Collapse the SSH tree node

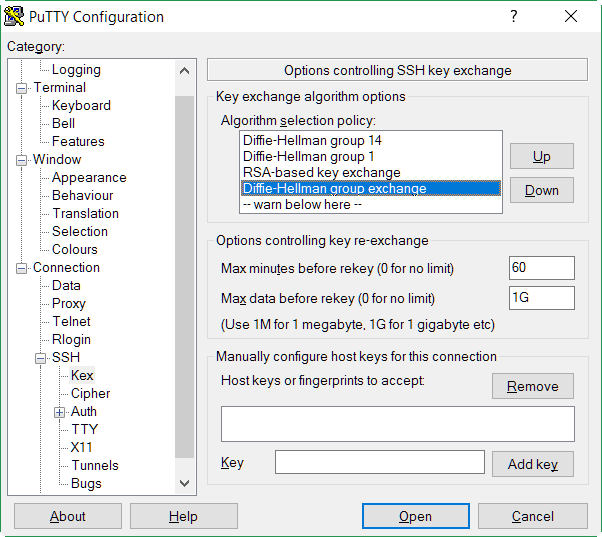(x=41, y=358)
